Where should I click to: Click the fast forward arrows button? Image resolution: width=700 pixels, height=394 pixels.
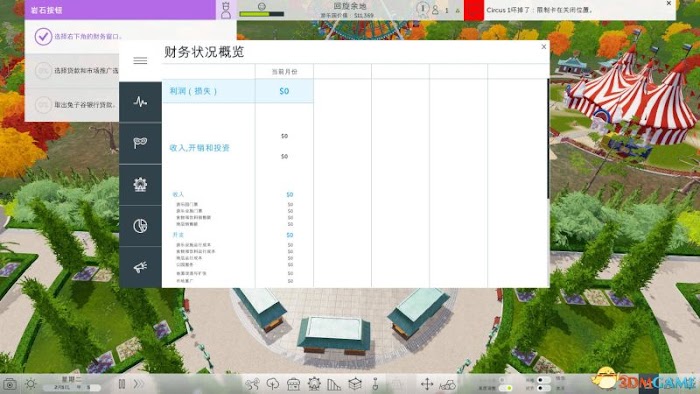(139, 384)
